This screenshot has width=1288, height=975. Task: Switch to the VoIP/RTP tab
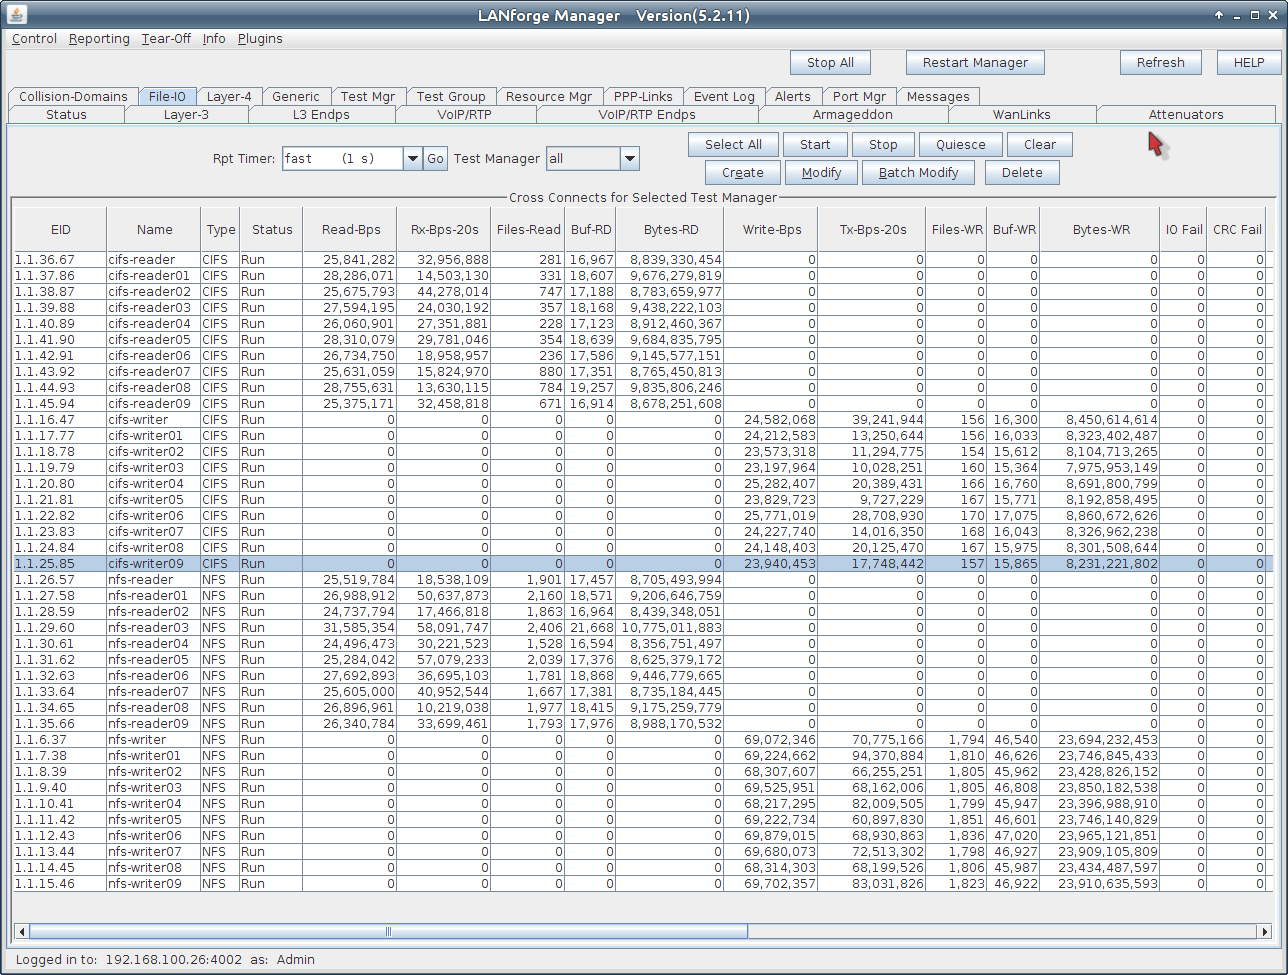[465, 115]
